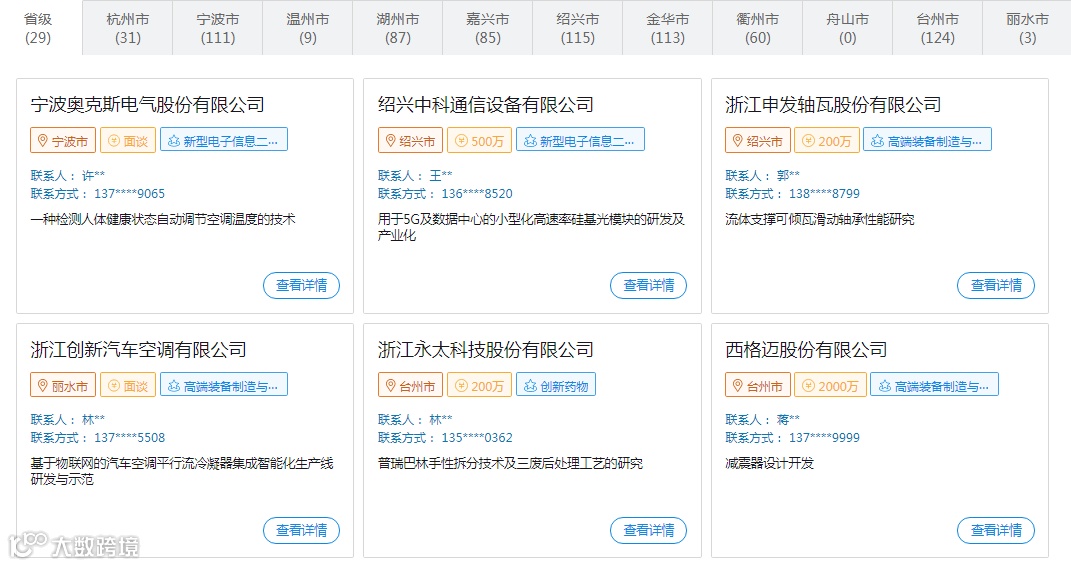Viewport: 1071px width, 566px height.
Task: Open company title 浙江创新汽车空调有限公司
Action: click(139, 350)
